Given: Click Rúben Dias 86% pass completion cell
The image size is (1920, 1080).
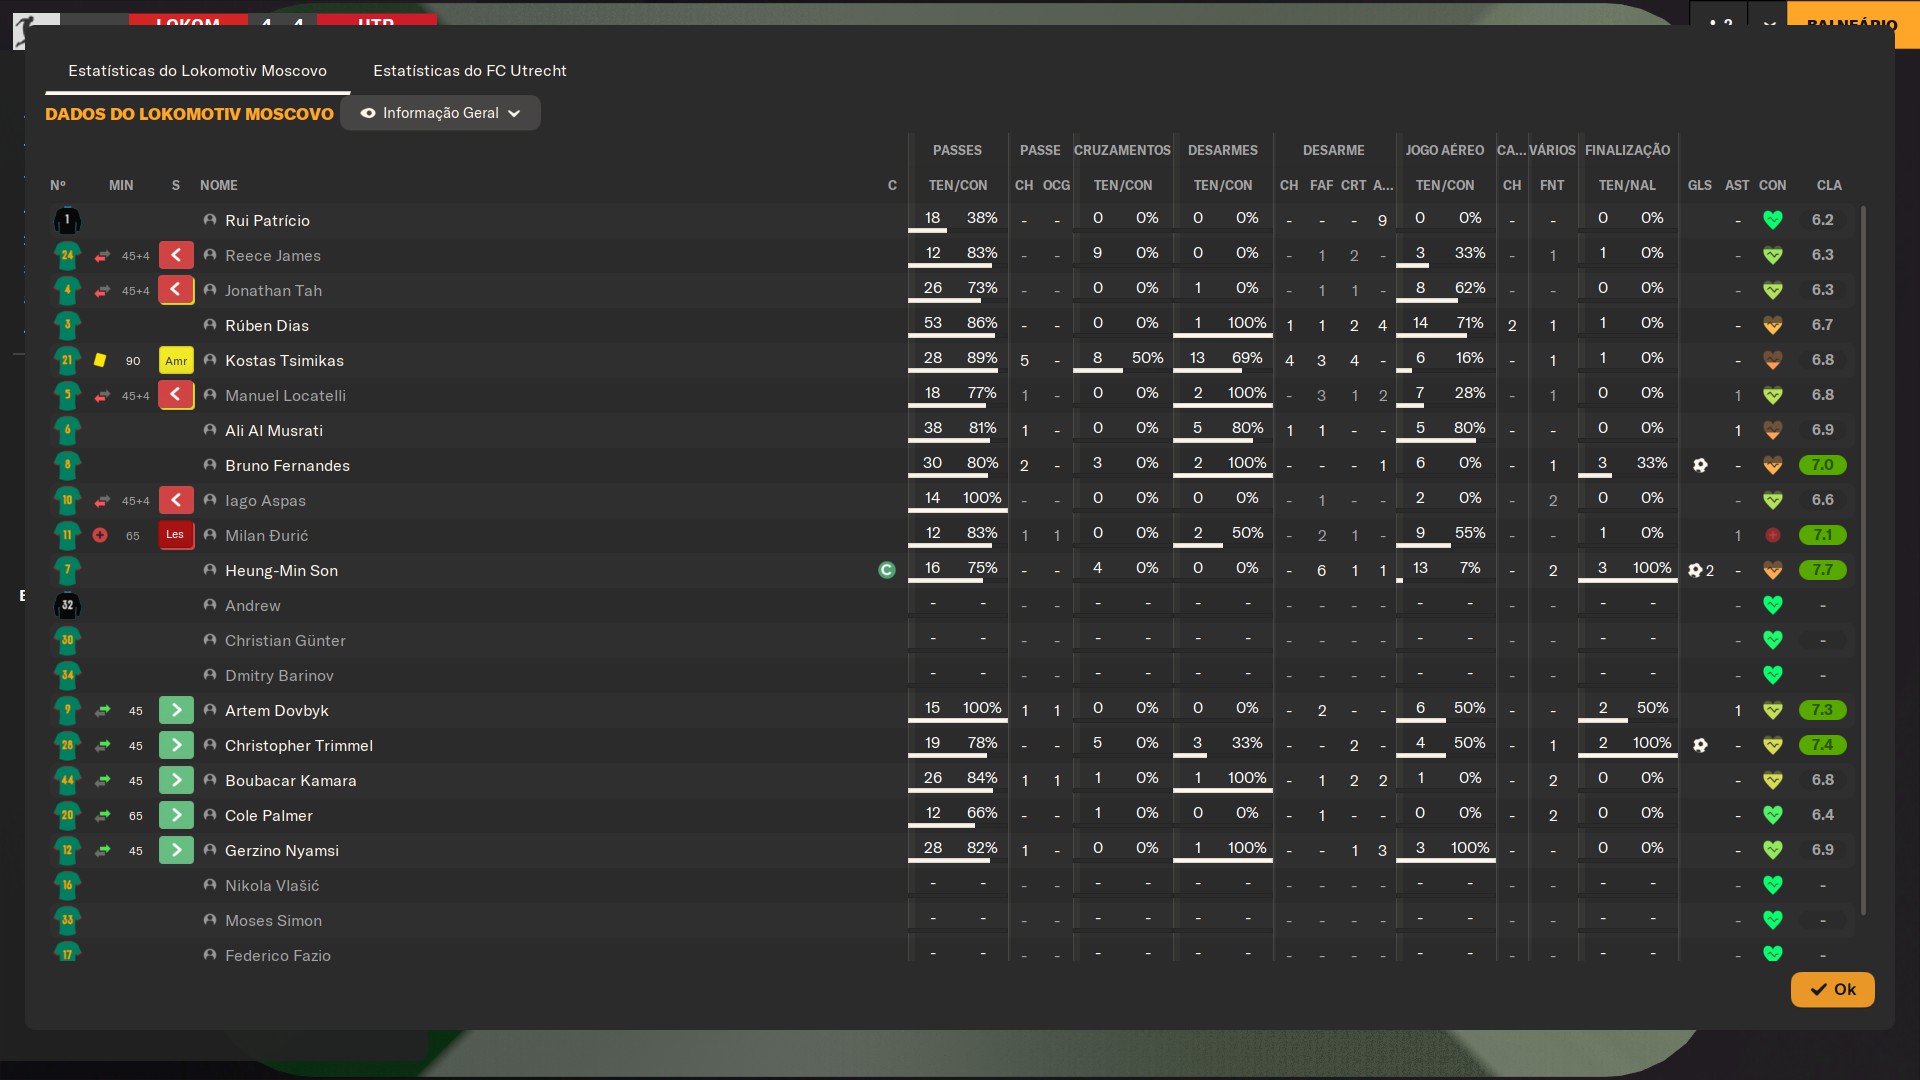Looking at the screenshot, I should [x=982, y=323].
